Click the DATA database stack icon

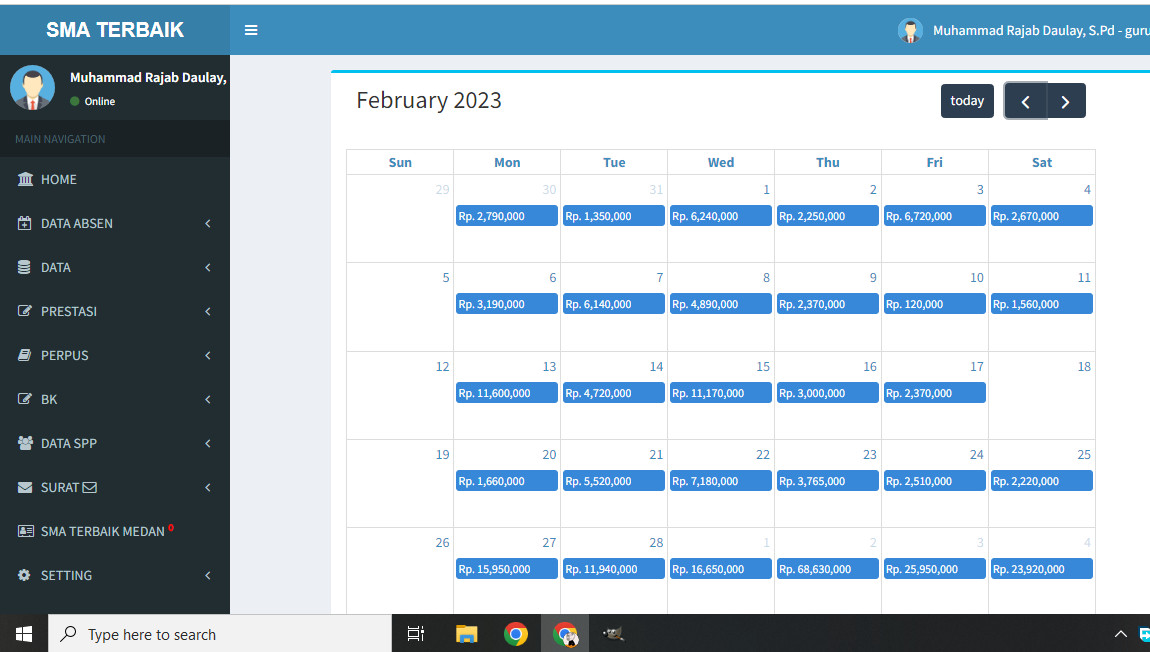[25, 267]
